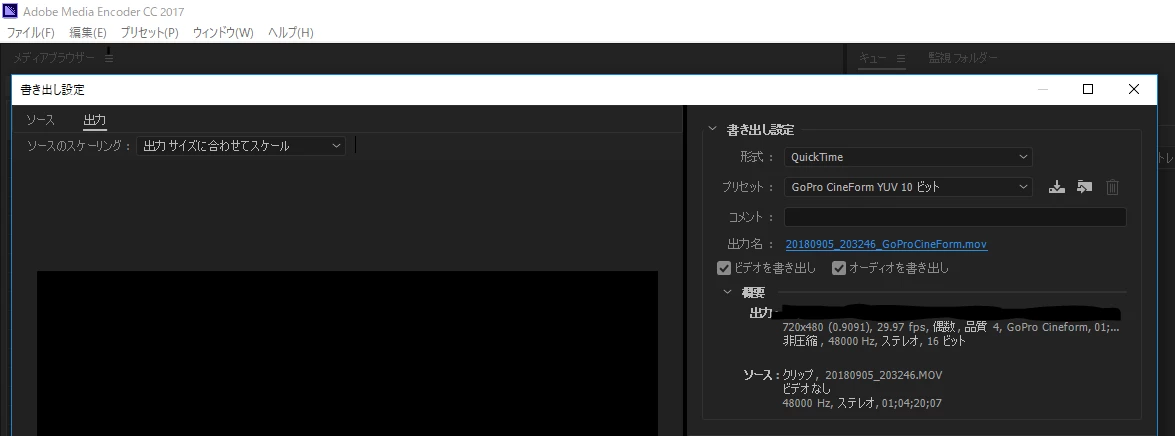This screenshot has width=1175, height=436.
Task: Click the delete preset trash icon
Action: [1112, 187]
